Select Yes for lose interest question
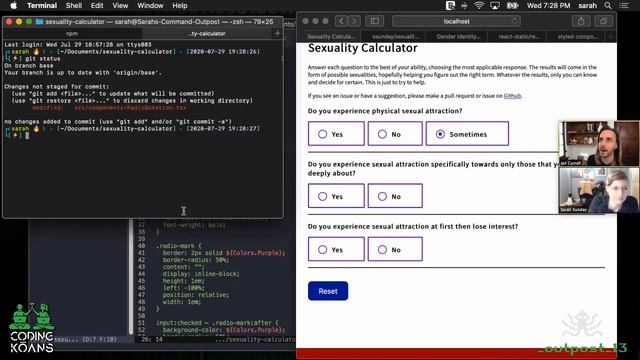The height and width of the screenshot is (360, 640). [x=336, y=249]
